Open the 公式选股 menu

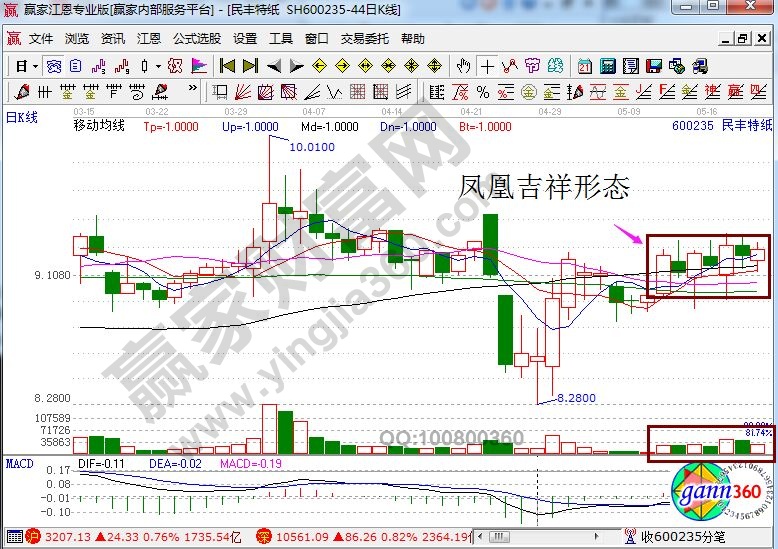pyautogui.click(x=196, y=39)
